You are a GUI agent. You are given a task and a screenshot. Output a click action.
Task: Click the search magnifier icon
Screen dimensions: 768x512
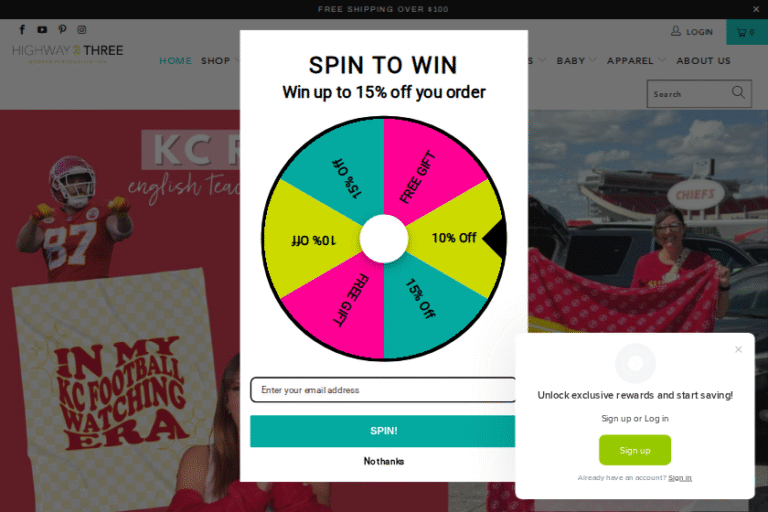click(738, 93)
